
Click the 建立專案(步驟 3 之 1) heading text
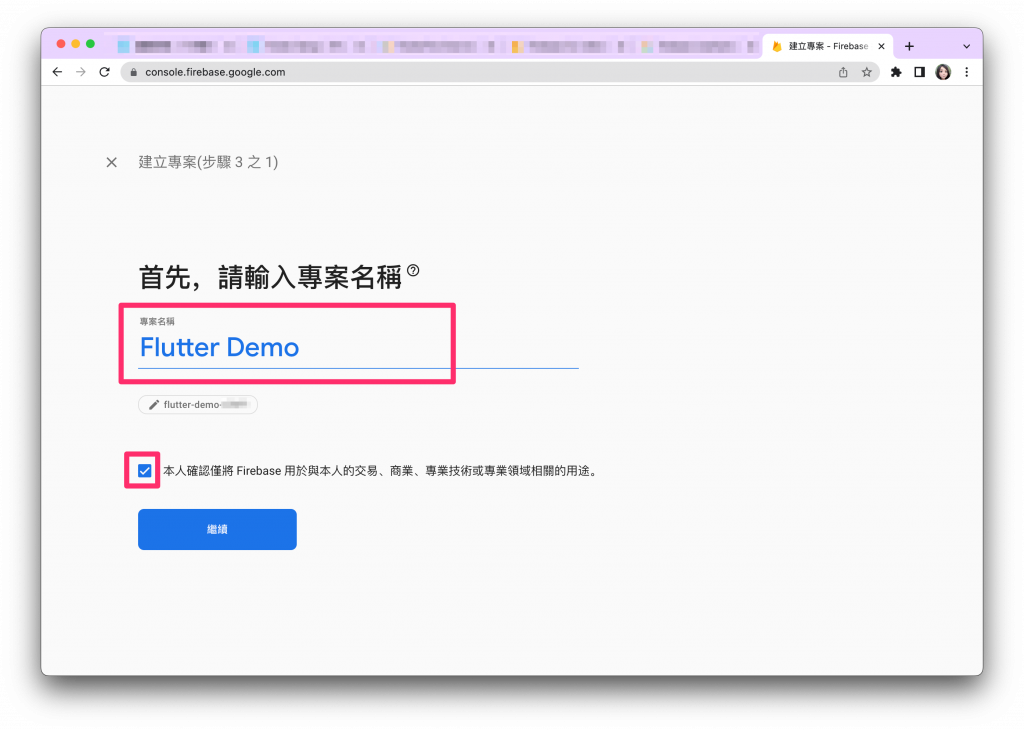tap(208, 162)
